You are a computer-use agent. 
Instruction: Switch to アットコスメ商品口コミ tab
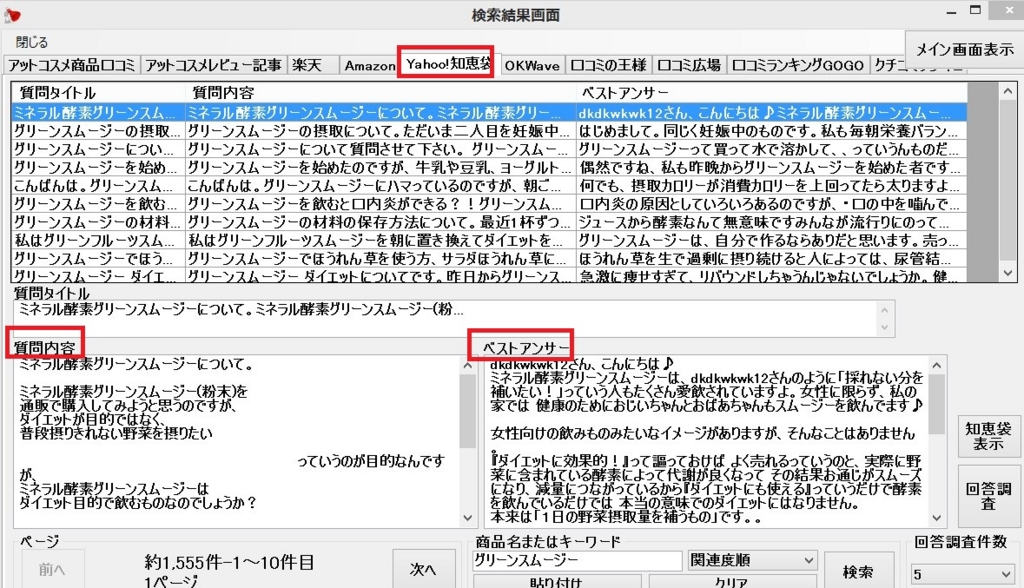pos(71,65)
